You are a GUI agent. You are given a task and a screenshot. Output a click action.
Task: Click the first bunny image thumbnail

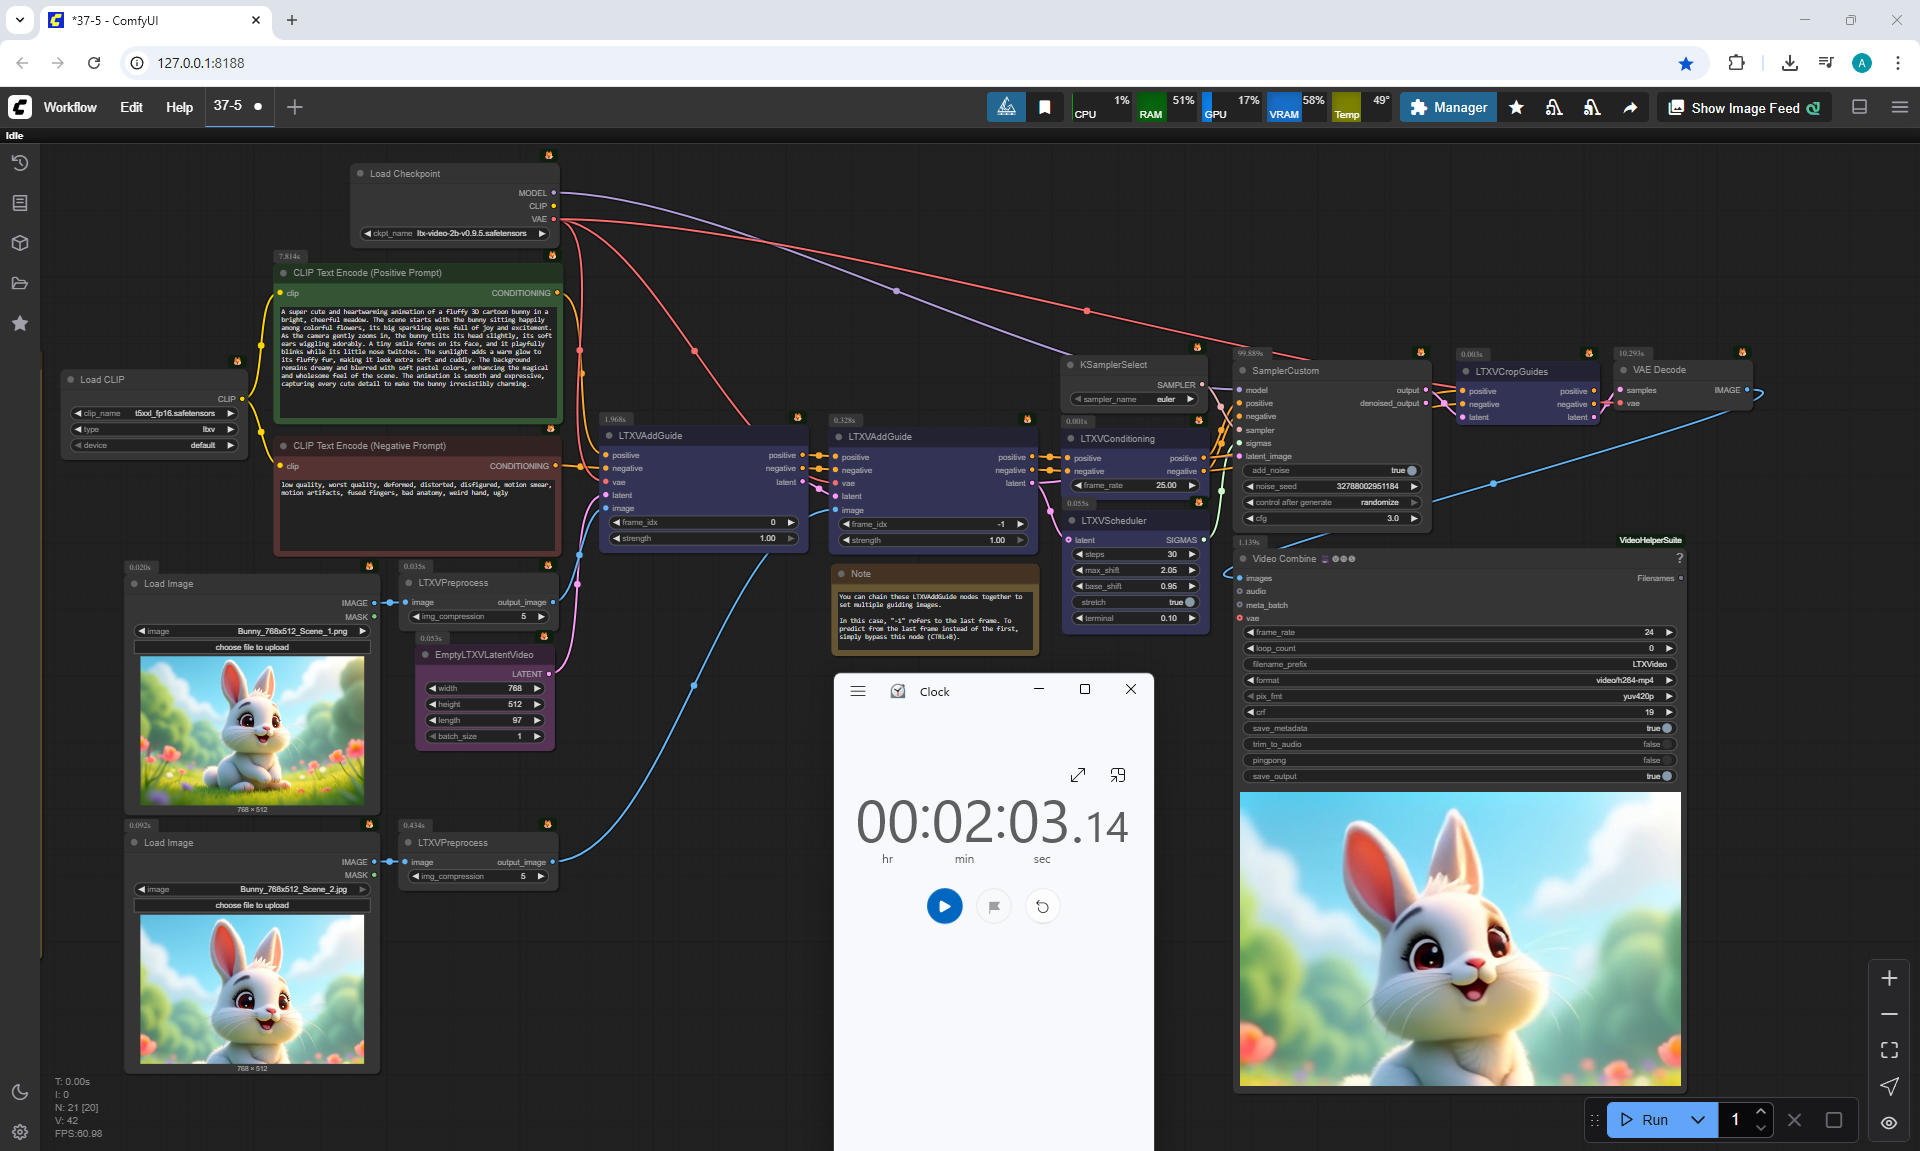[252, 731]
